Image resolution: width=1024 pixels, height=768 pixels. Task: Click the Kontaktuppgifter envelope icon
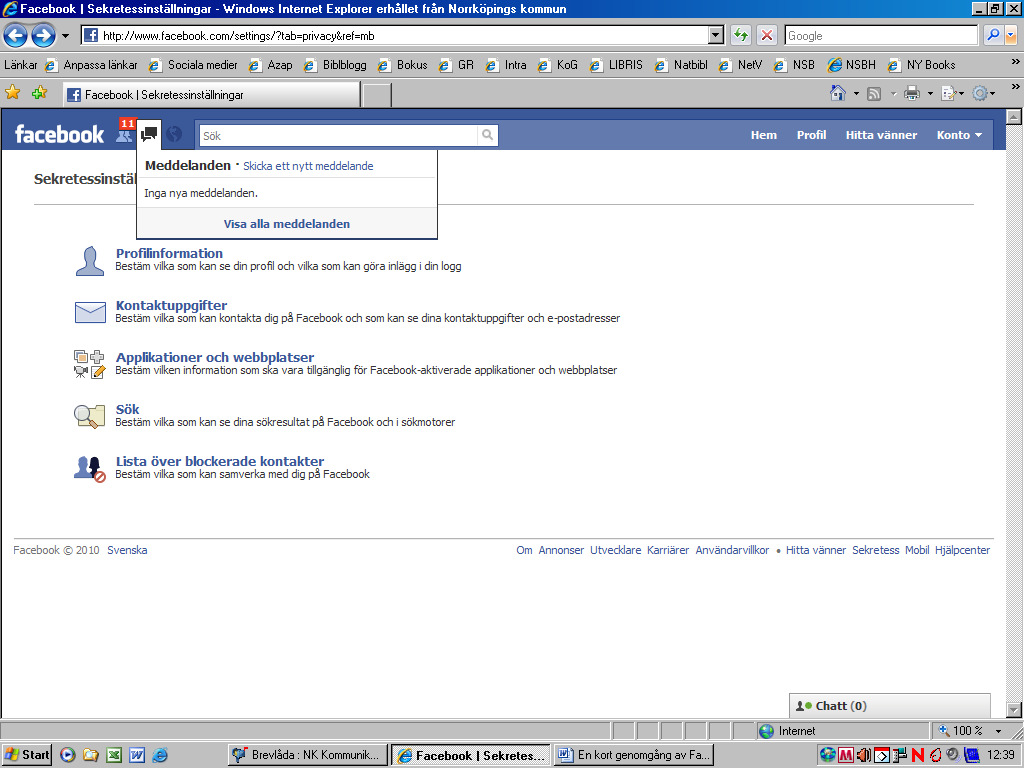coord(90,312)
